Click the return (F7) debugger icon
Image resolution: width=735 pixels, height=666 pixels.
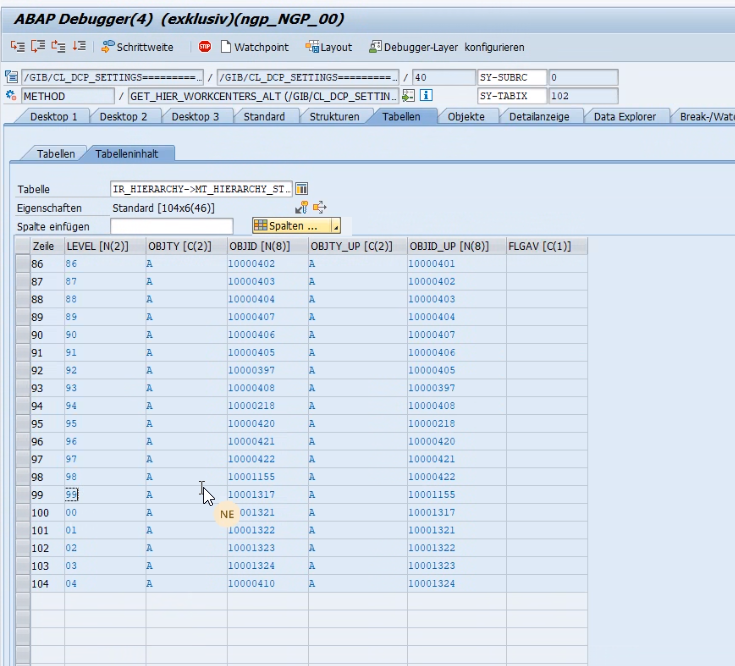(x=58, y=47)
